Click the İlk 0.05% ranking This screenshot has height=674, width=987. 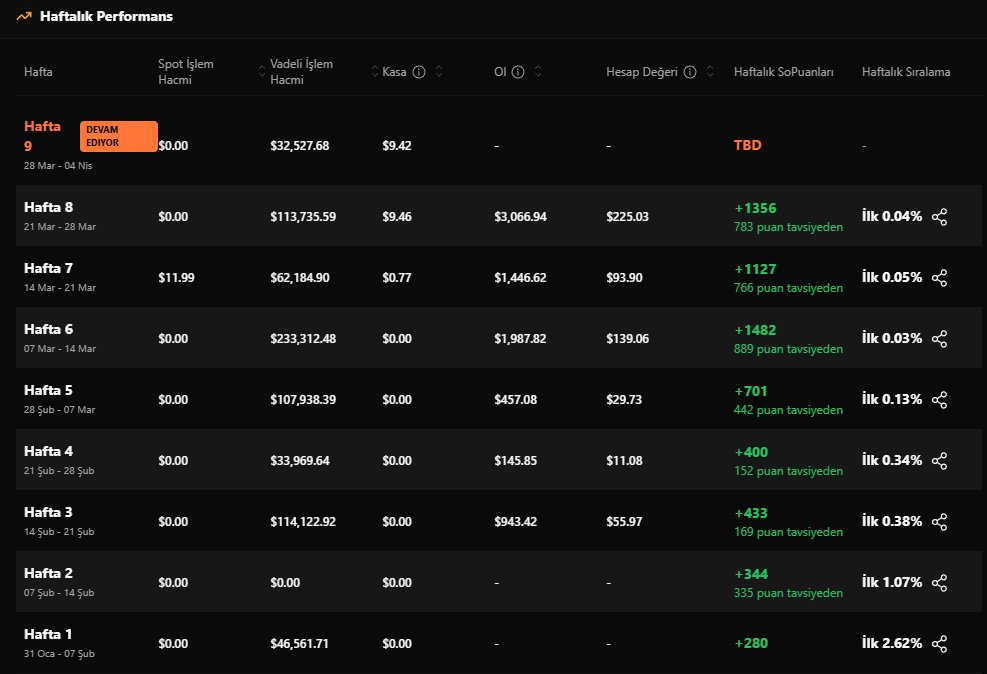(892, 278)
